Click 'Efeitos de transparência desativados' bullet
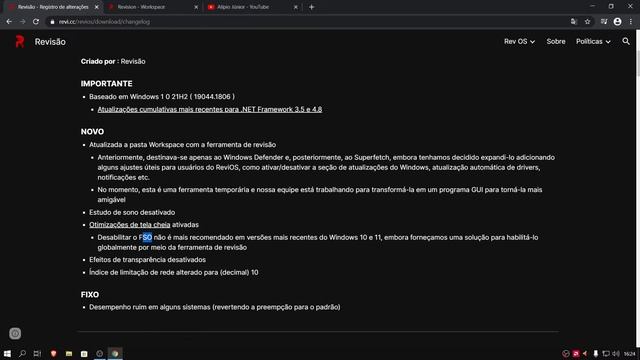Viewport: 640px width, 360px height. (147, 260)
